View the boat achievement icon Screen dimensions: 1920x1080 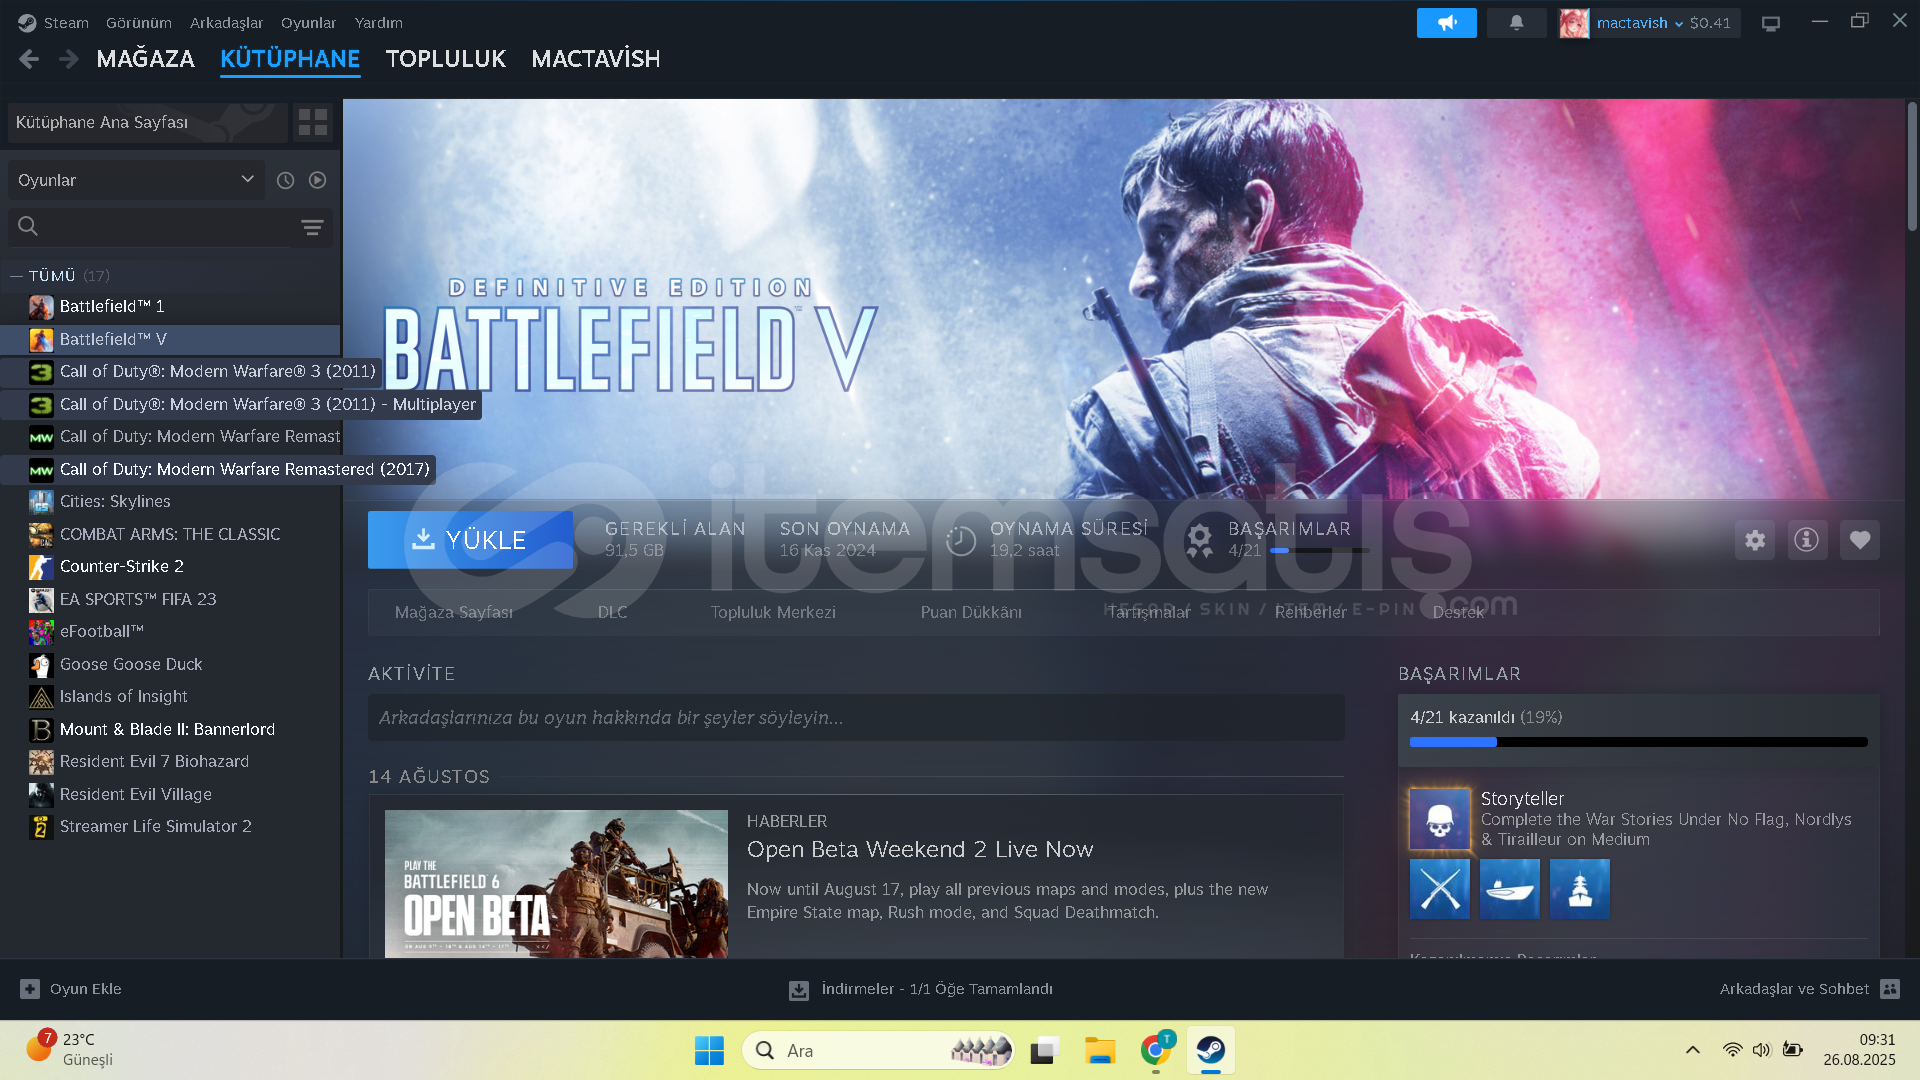click(x=1510, y=889)
